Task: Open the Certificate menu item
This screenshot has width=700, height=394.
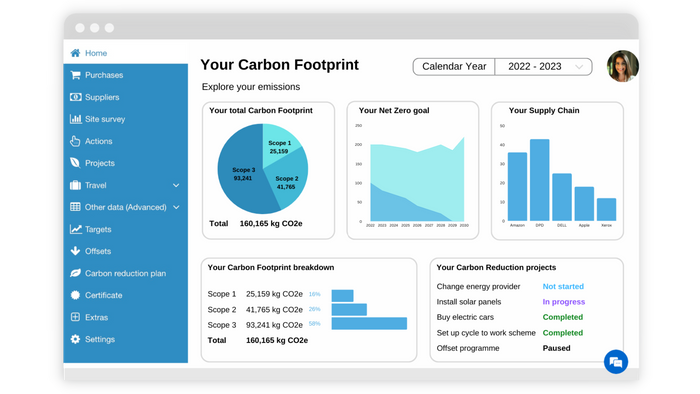Action: click(96, 295)
